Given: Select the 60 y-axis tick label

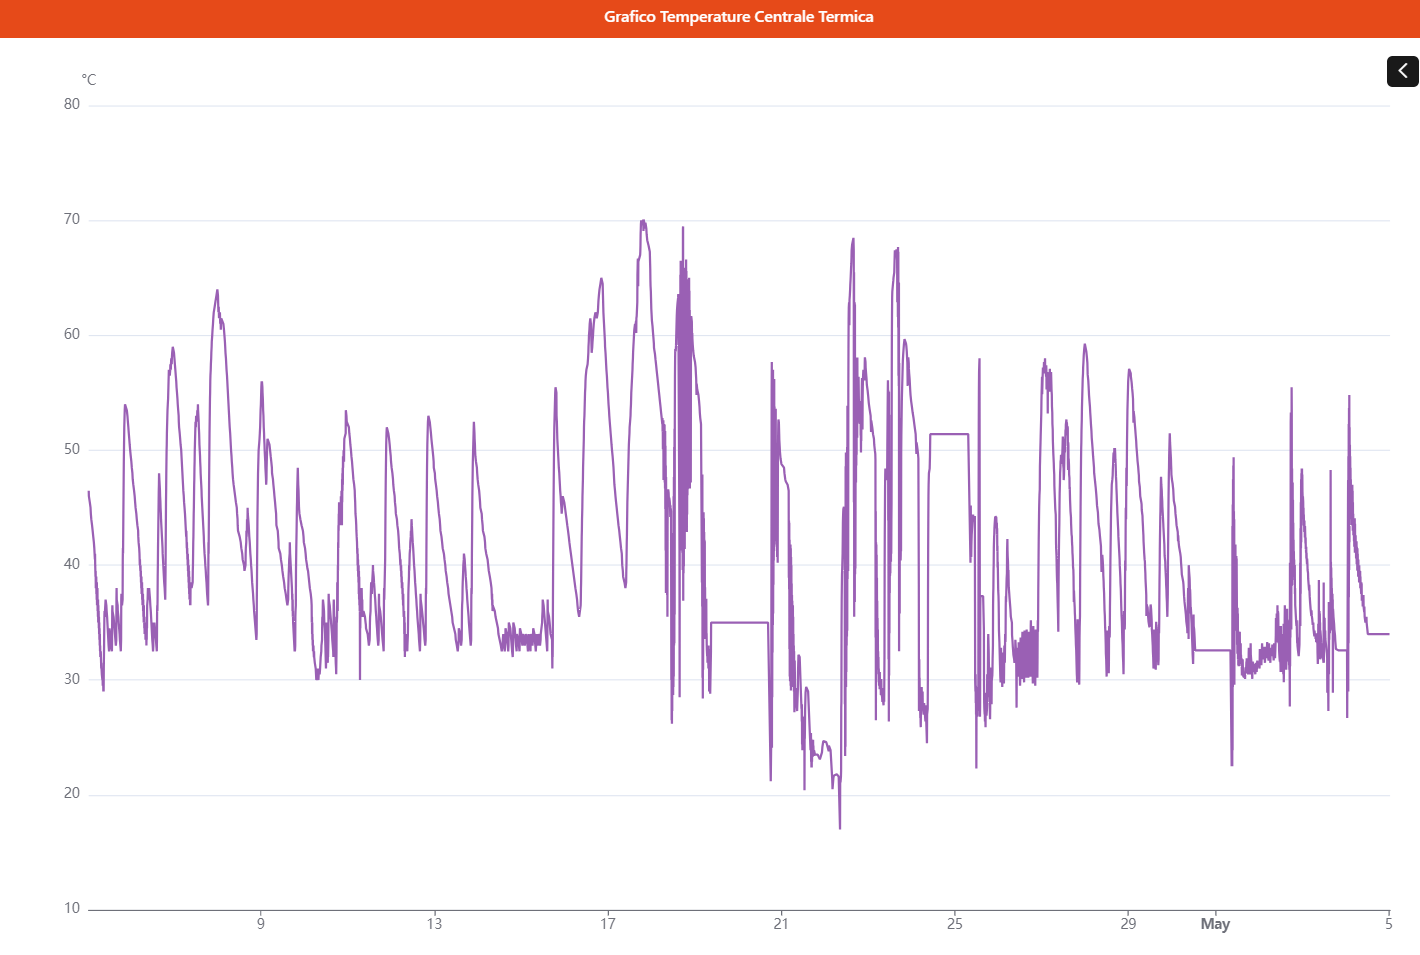Looking at the screenshot, I should click(72, 334).
